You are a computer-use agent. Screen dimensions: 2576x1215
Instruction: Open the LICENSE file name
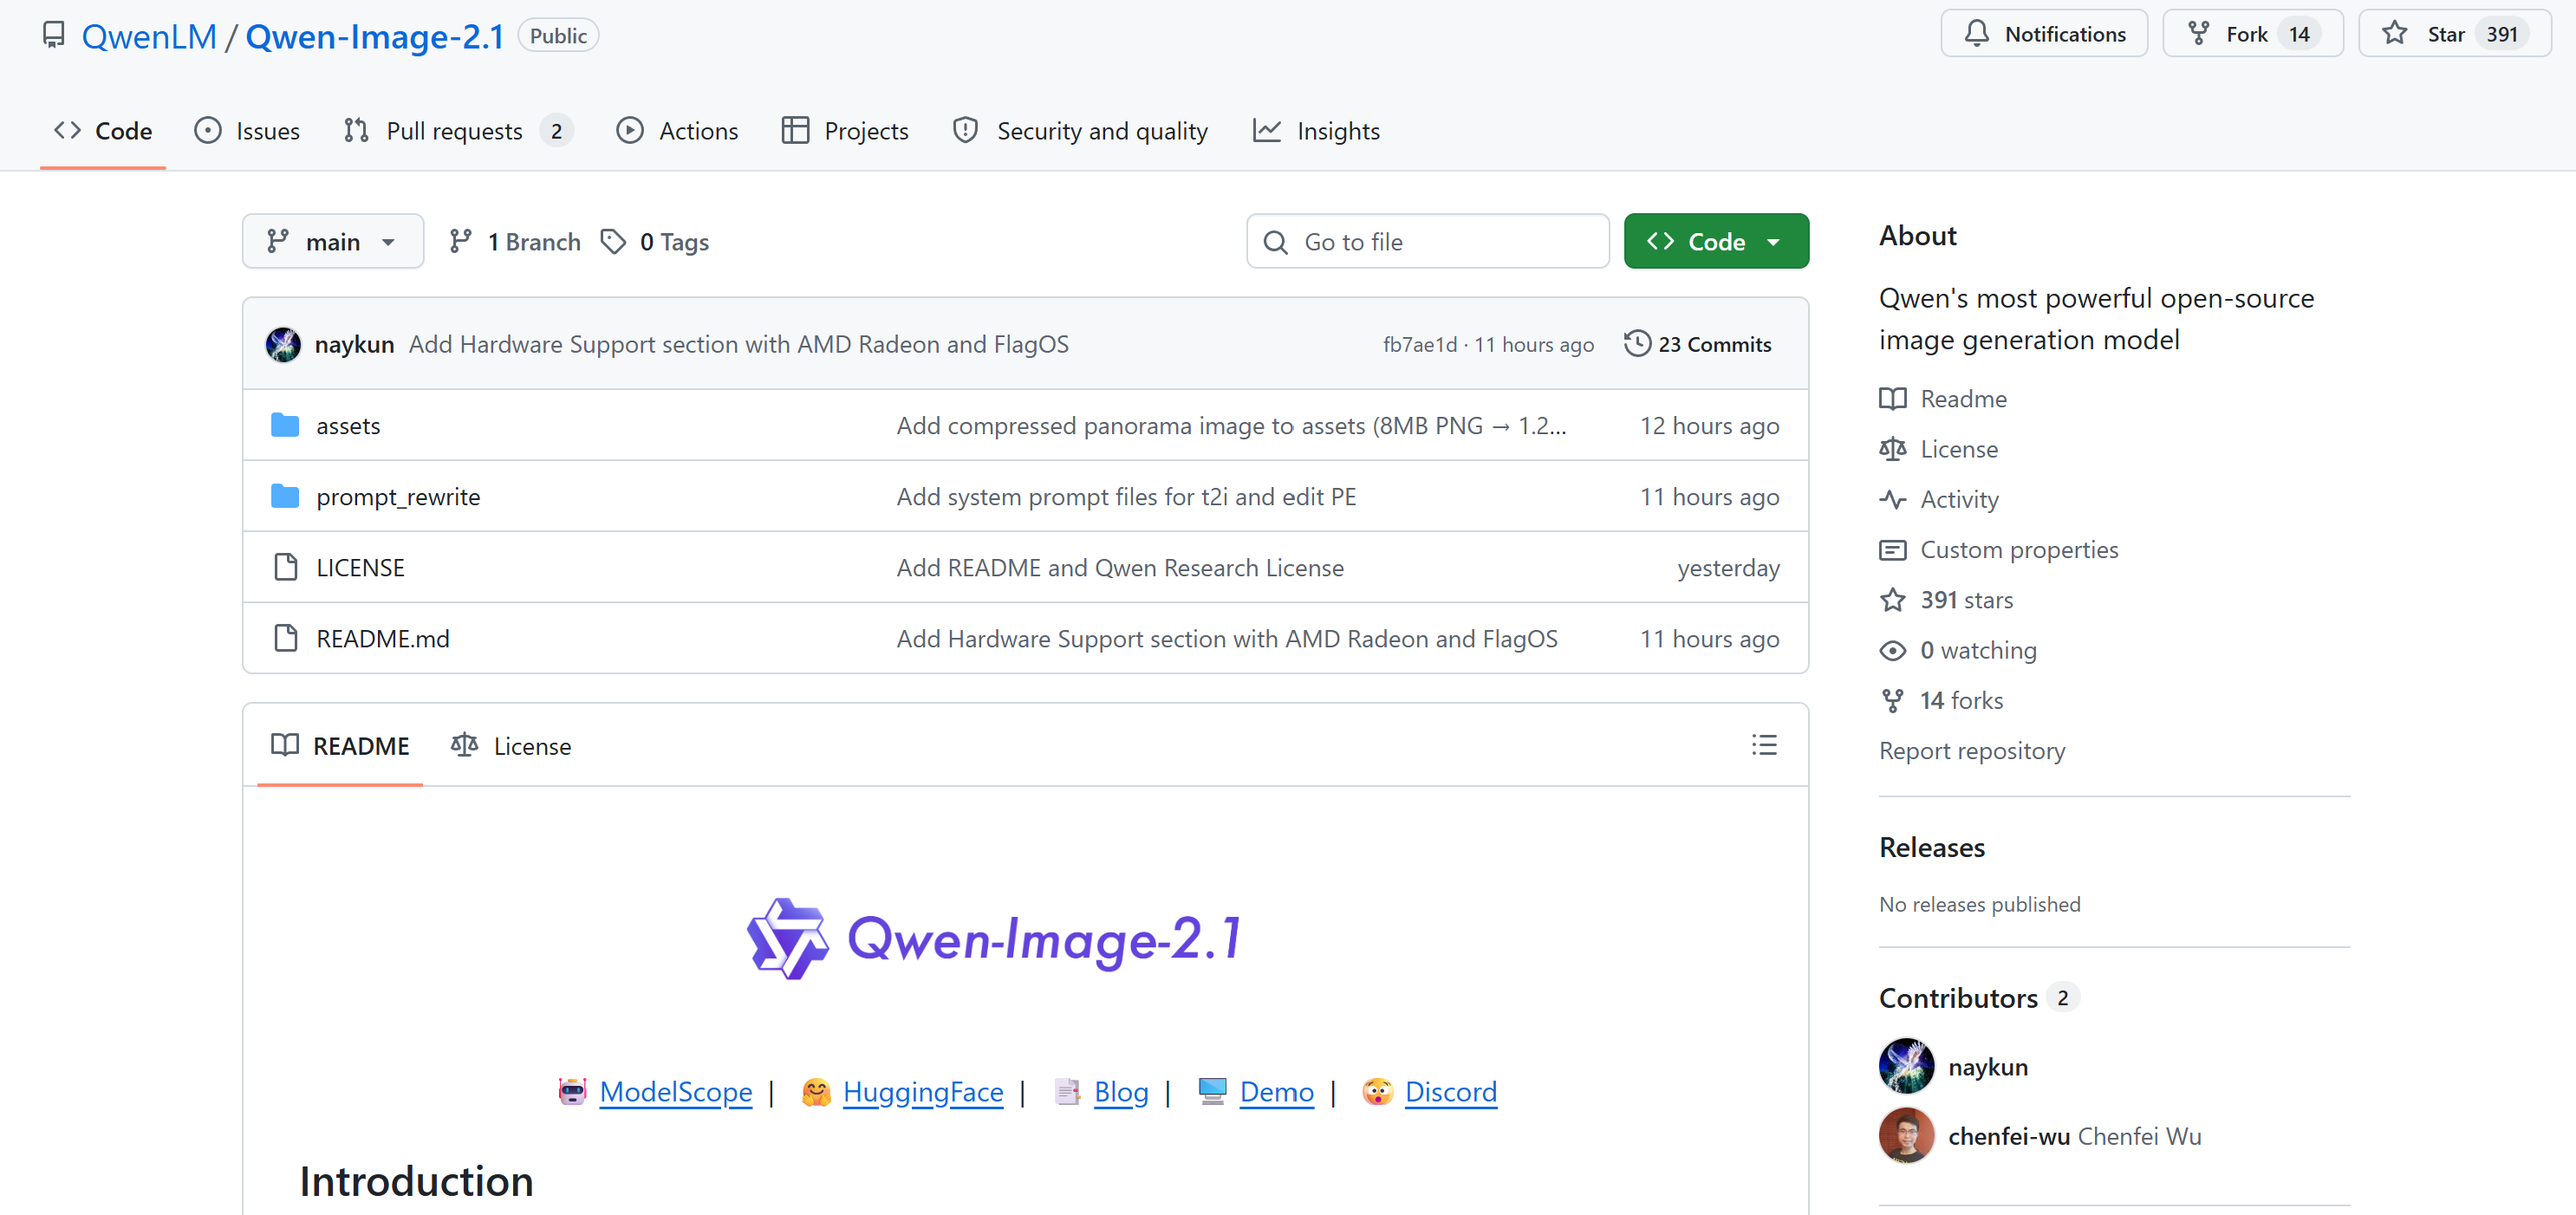tap(360, 568)
